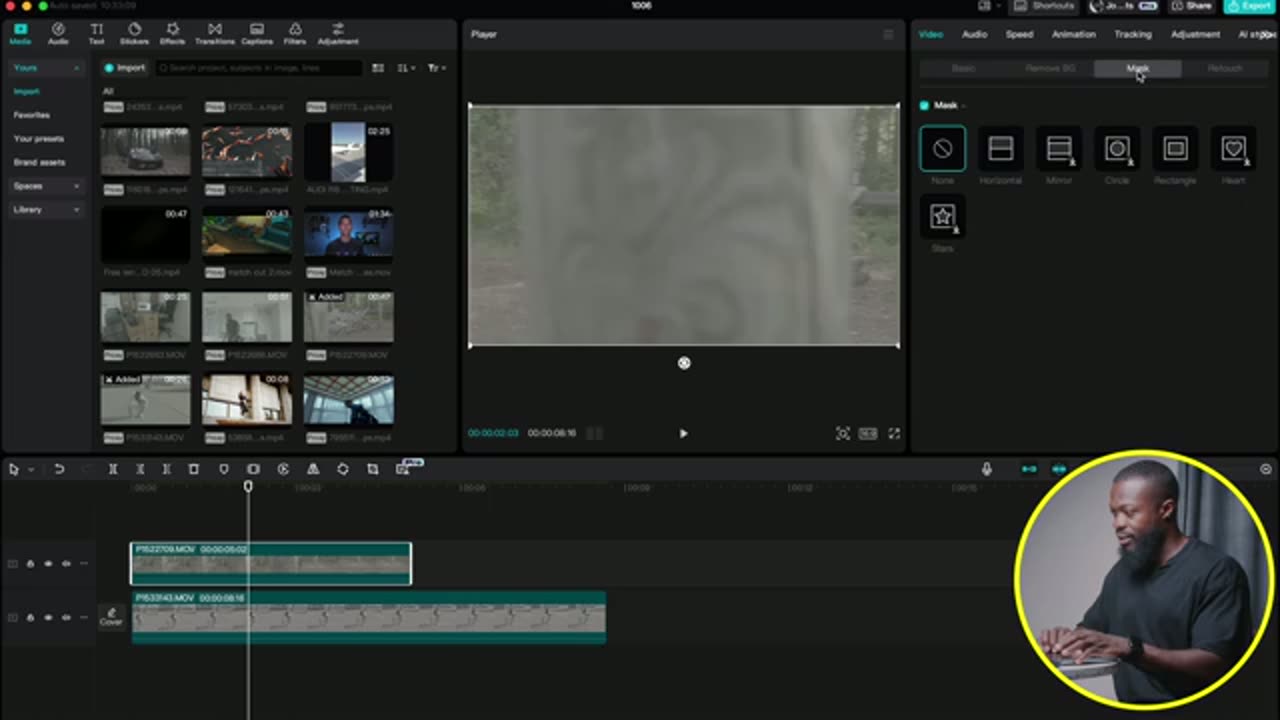Image resolution: width=1280 pixels, height=720 pixels.
Task: Apply the Horizontal mask
Action: pos(1000,149)
